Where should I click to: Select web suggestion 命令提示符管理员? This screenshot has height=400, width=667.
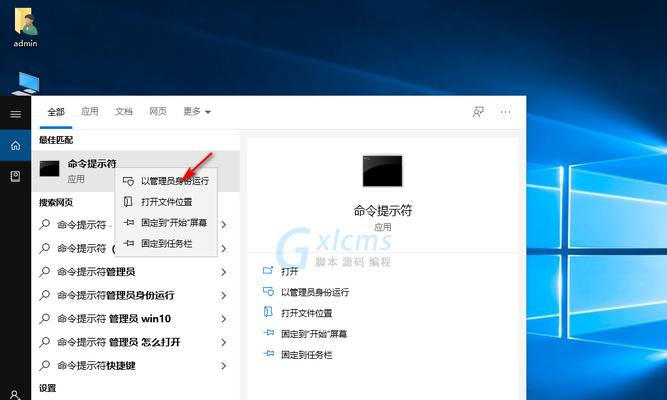[x=96, y=271]
